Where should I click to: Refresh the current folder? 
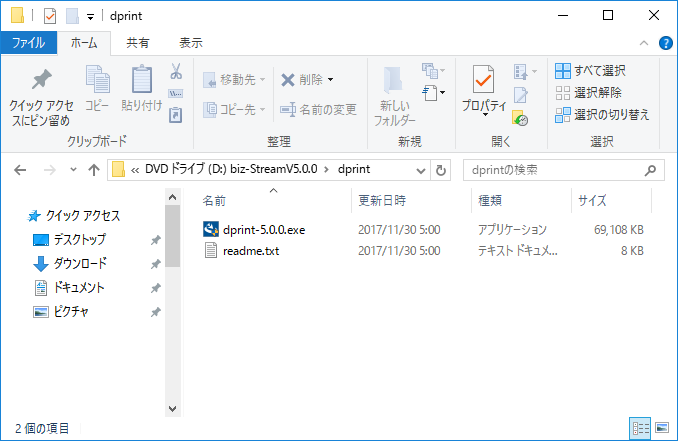pos(441,170)
